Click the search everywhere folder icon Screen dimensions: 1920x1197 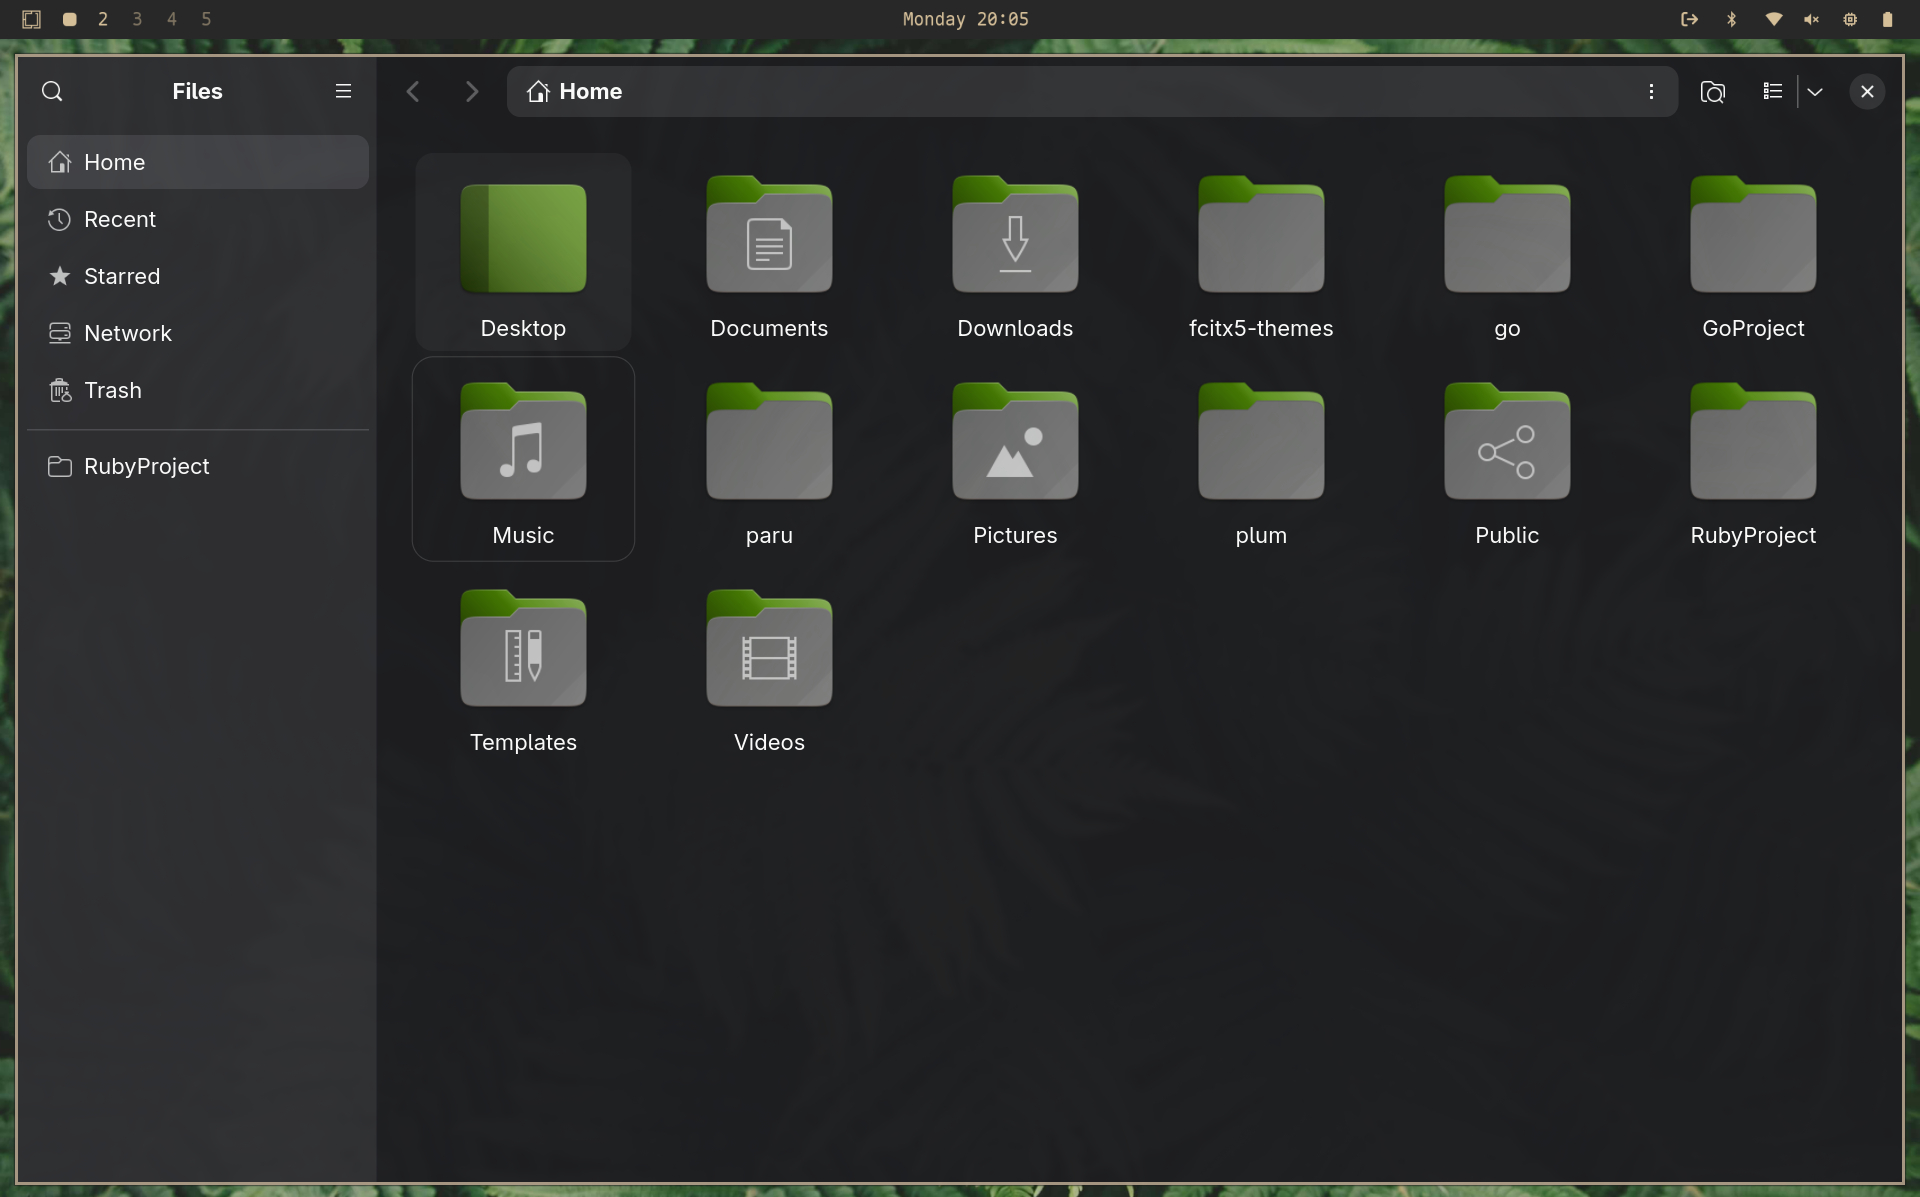coord(1712,92)
